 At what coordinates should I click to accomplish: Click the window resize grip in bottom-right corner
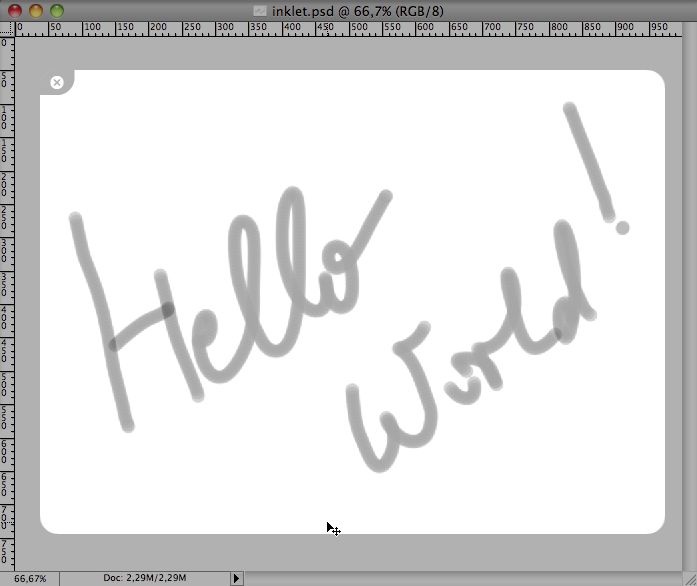click(x=688, y=578)
